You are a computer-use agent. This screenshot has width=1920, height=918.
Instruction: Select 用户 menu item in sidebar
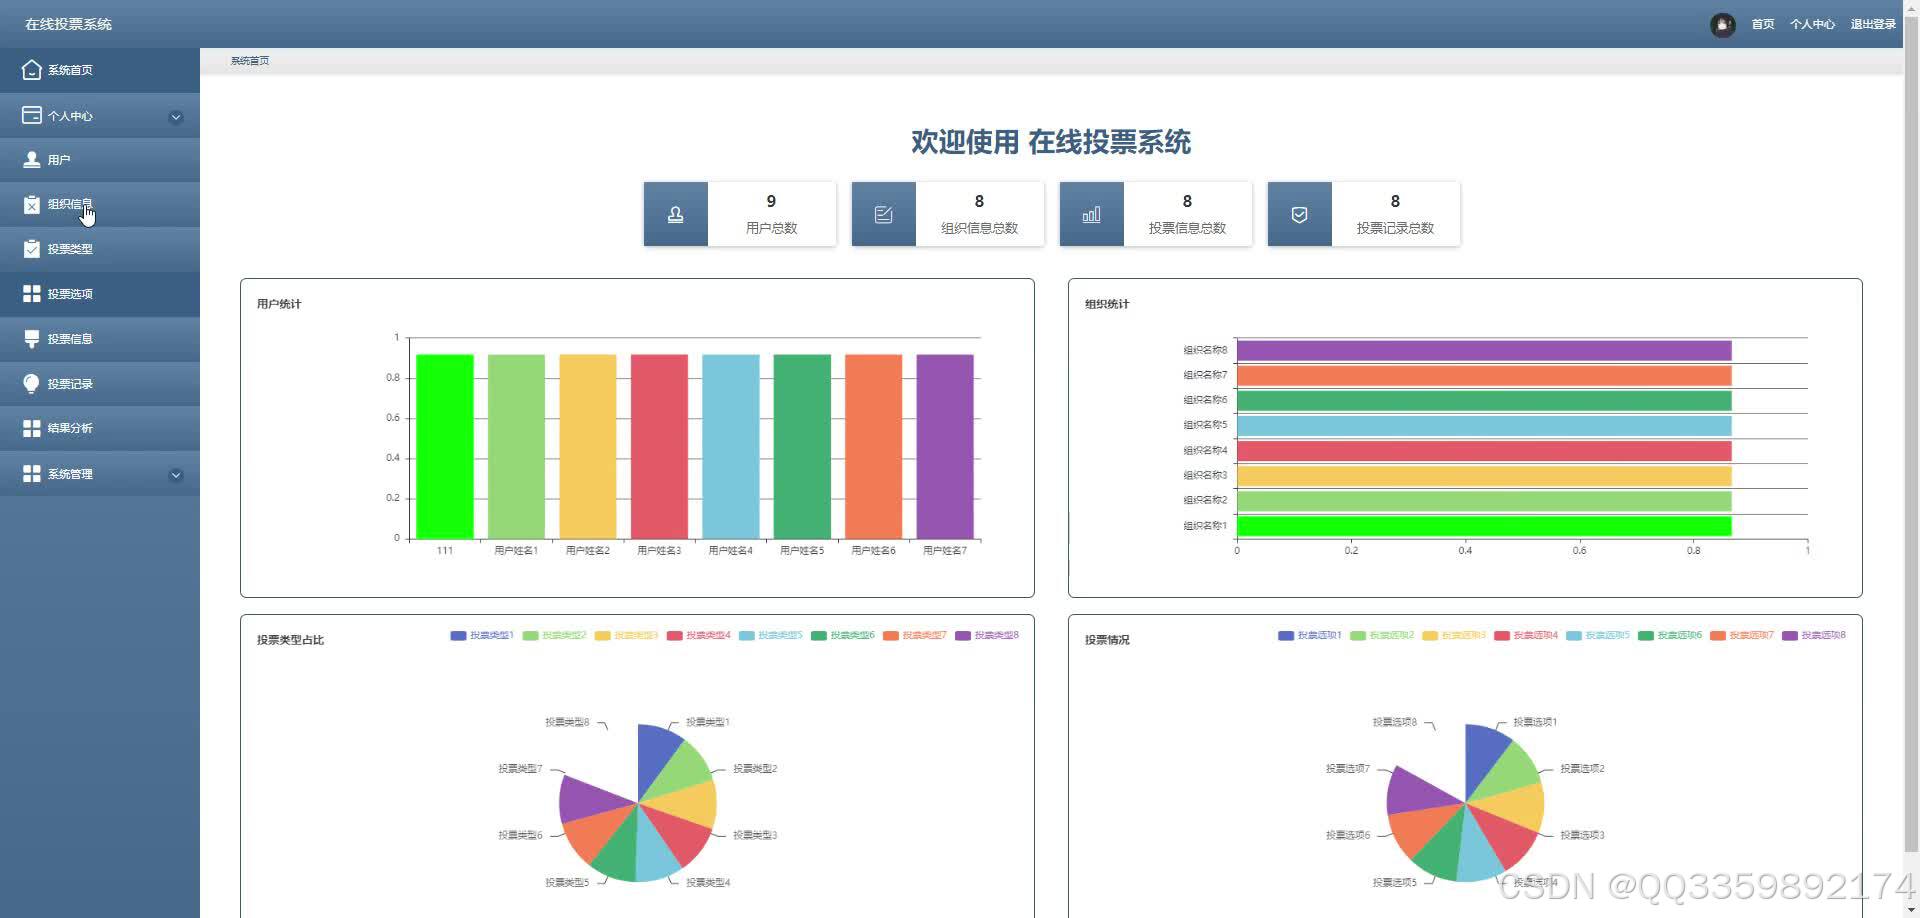100,160
